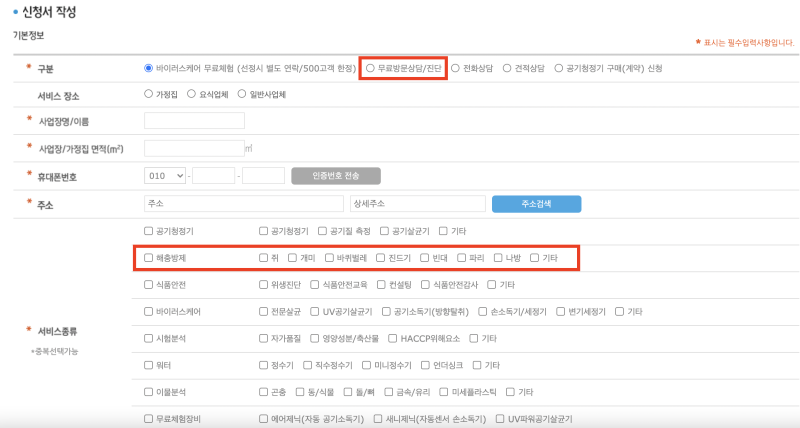The image size is (800, 428).
Task: Check 기타 beside 공기살균기
Action: [x=443, y=231]
